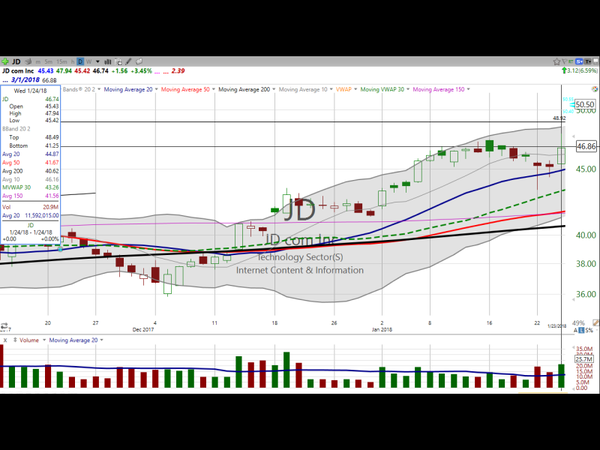
Task: Click the JD ticker symbol in the toolbar
Action: tap(16, 62)
